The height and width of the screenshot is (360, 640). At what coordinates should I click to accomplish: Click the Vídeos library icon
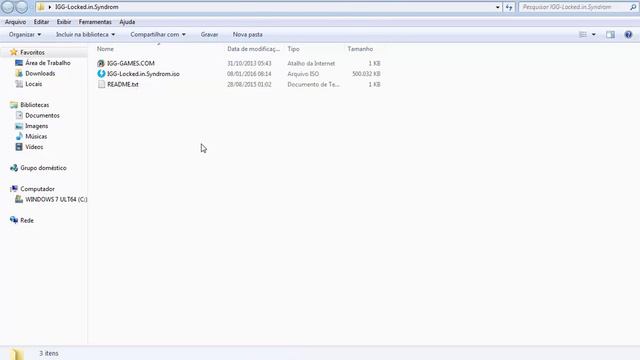coord(19,147)
